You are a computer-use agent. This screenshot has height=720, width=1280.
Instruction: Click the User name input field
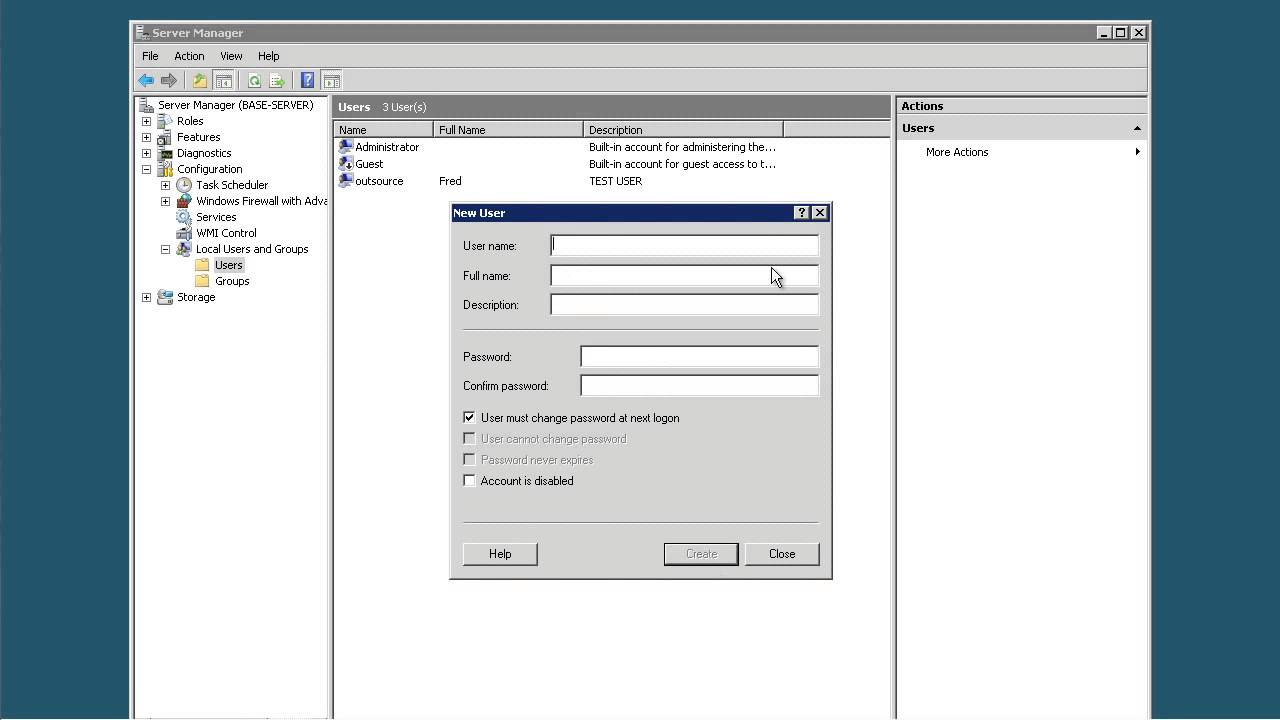684,245
